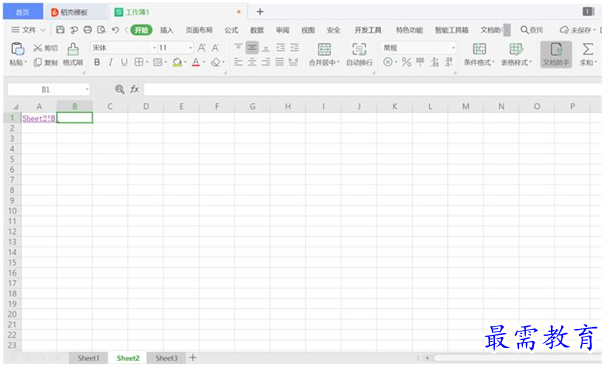606x369 pixels.
Task: Switch to the Sheet1 tab
Action: [89, 358]
